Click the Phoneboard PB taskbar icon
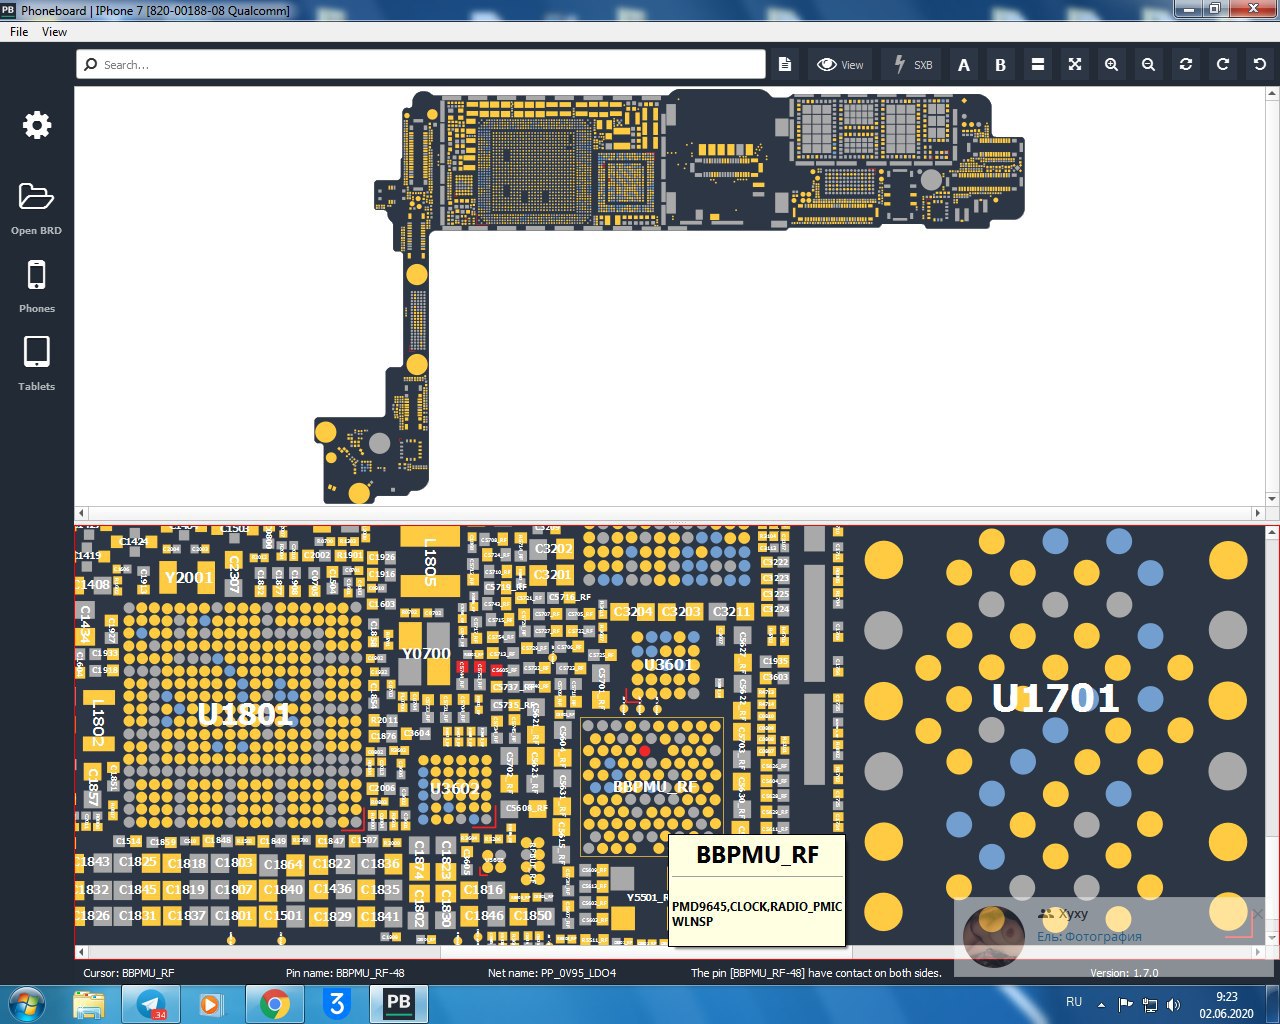This screenshot has height=1024, width=1280. [x=399, y=1004]
